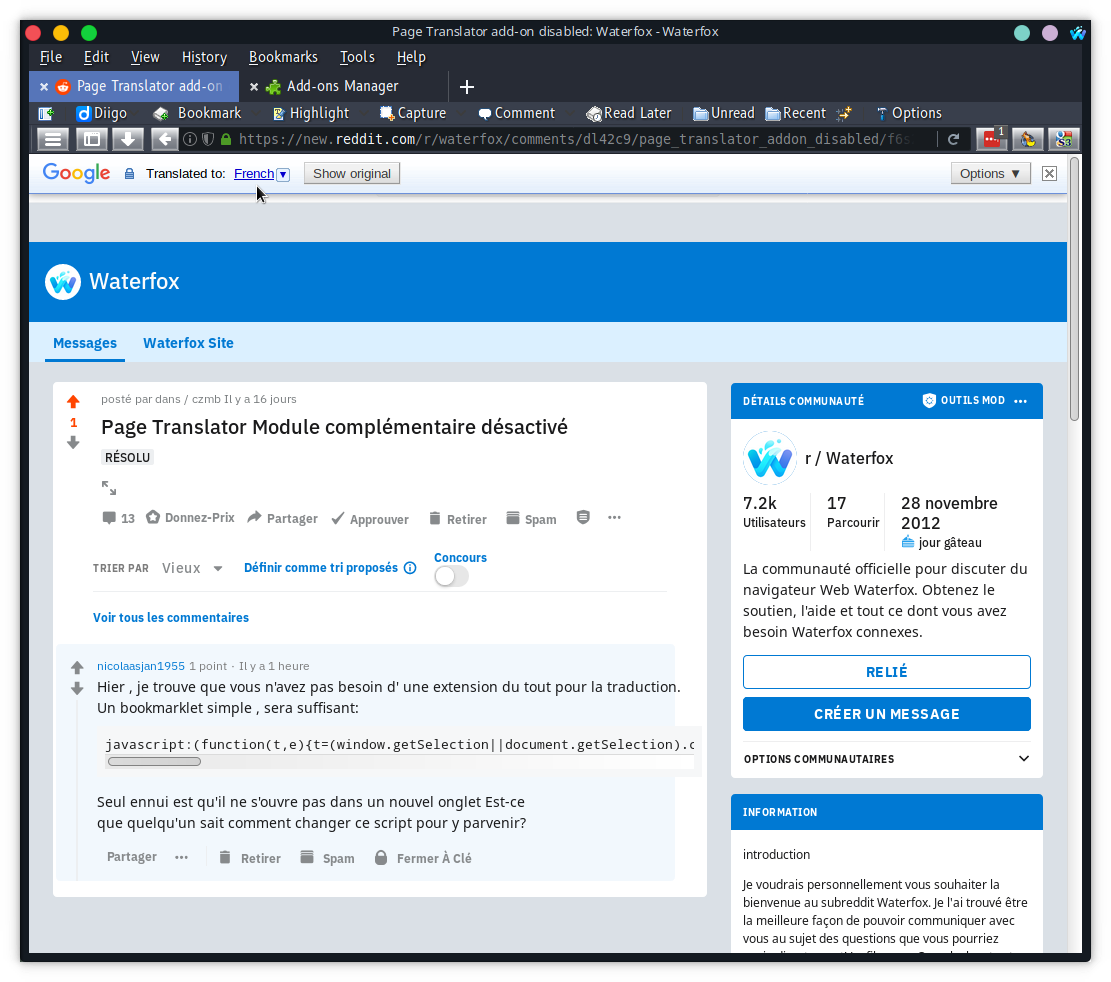The height and width of the screenshot is (982, 1111).
Task: Click the post's shield mod icon
Action: tap(582, 517)
